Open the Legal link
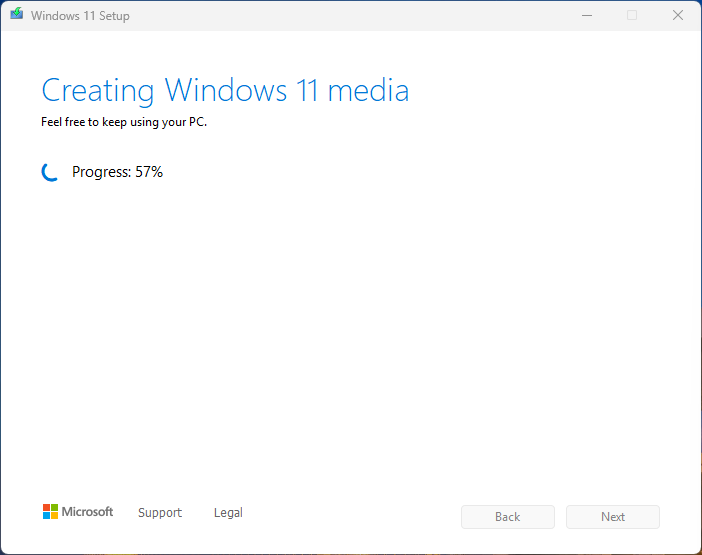The width and height of the screenshot is (702, 555). click(228, 513)
